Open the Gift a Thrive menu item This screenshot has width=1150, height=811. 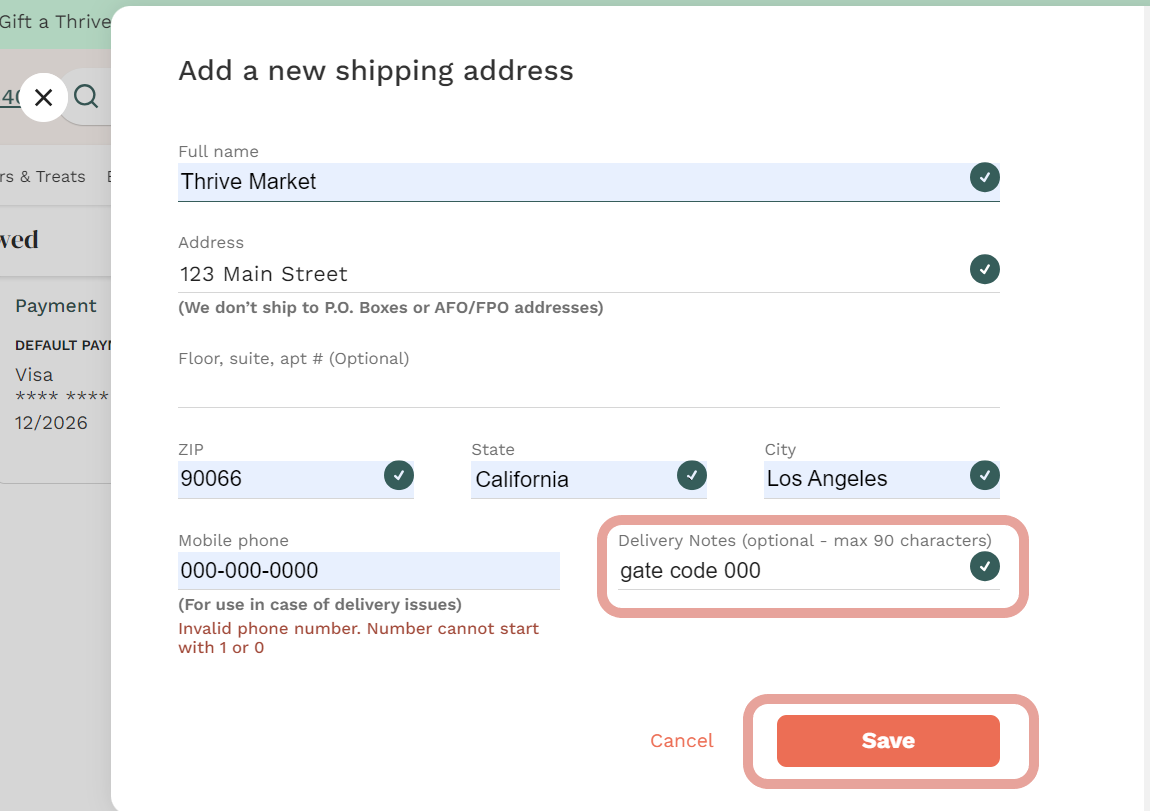pos(55,21)
